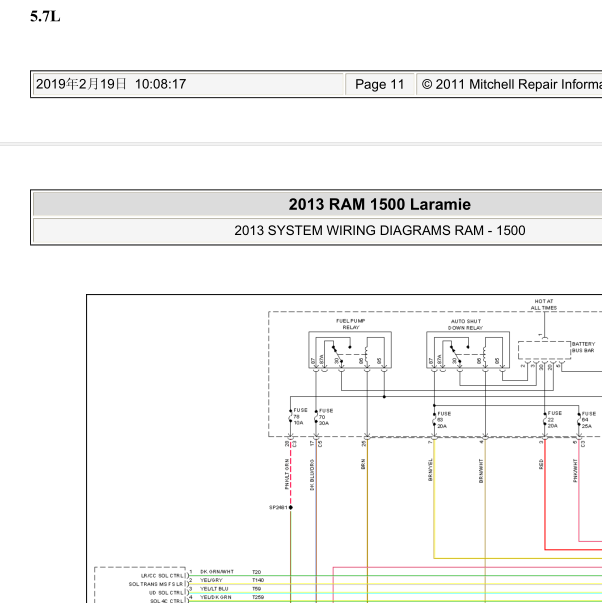Click the "FUSE 63 20A" label

tap(444, 420)
